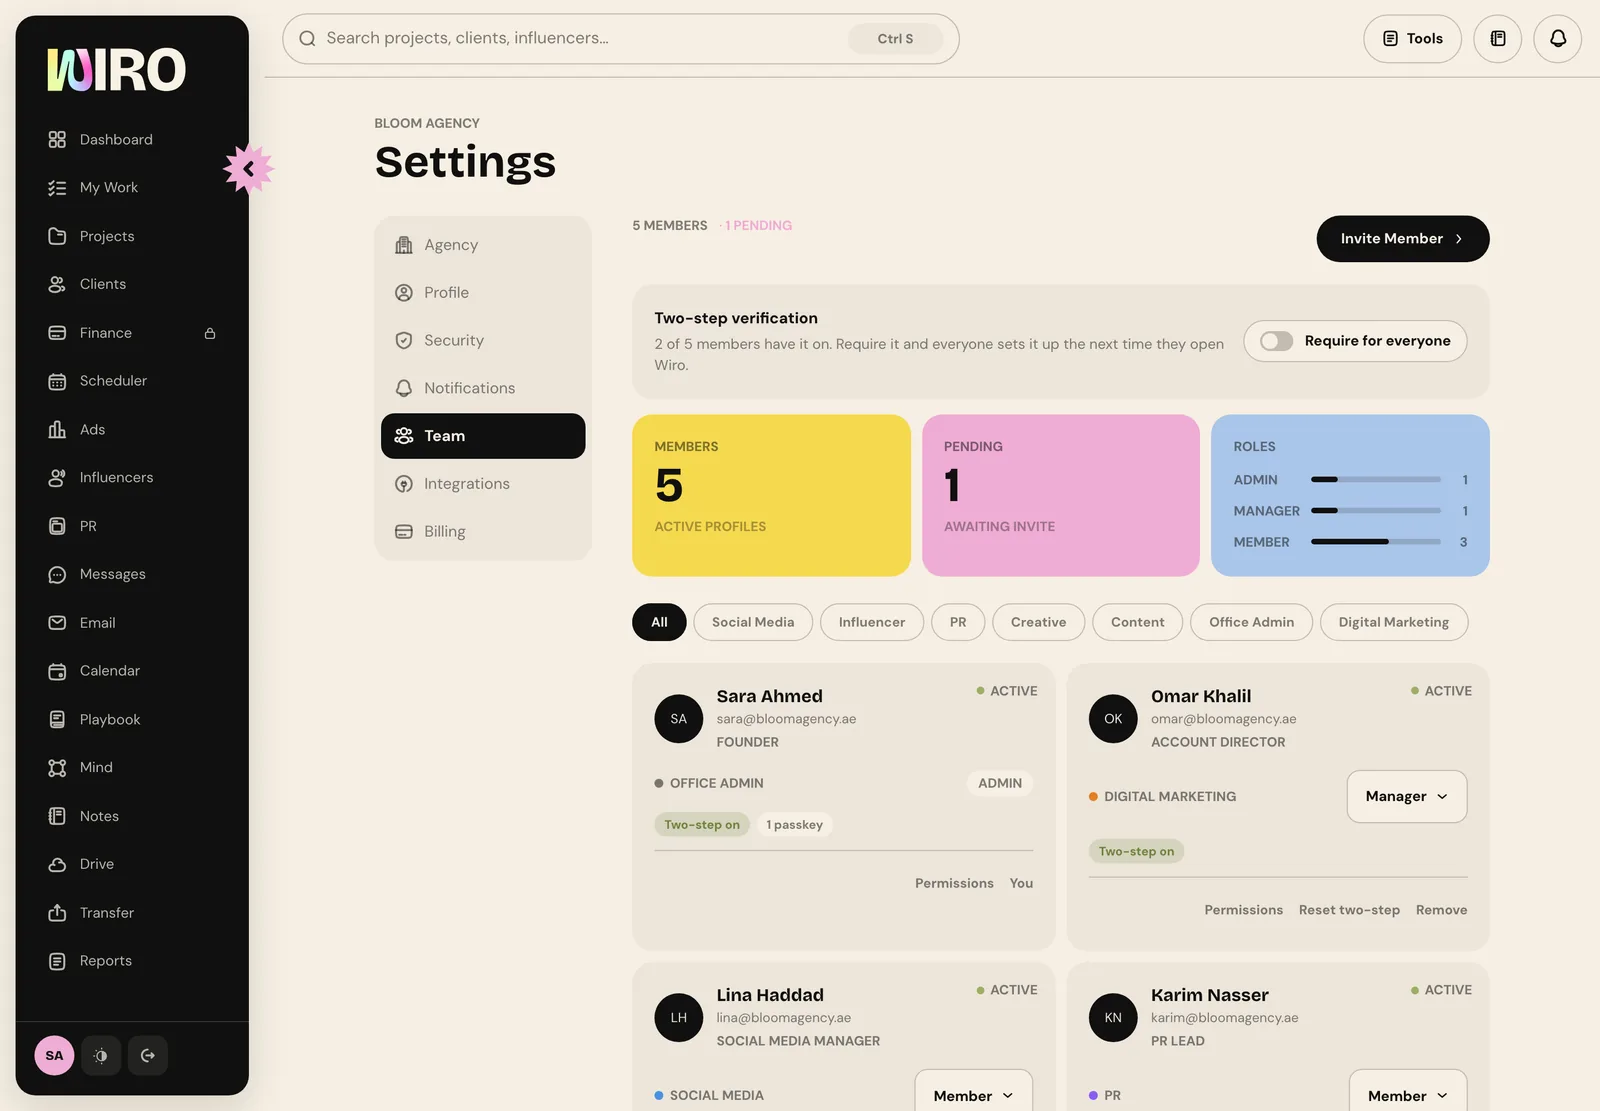Click the Ads chart icon
This screenshot has height=1111, width=1600.
(x=57, y=429)
